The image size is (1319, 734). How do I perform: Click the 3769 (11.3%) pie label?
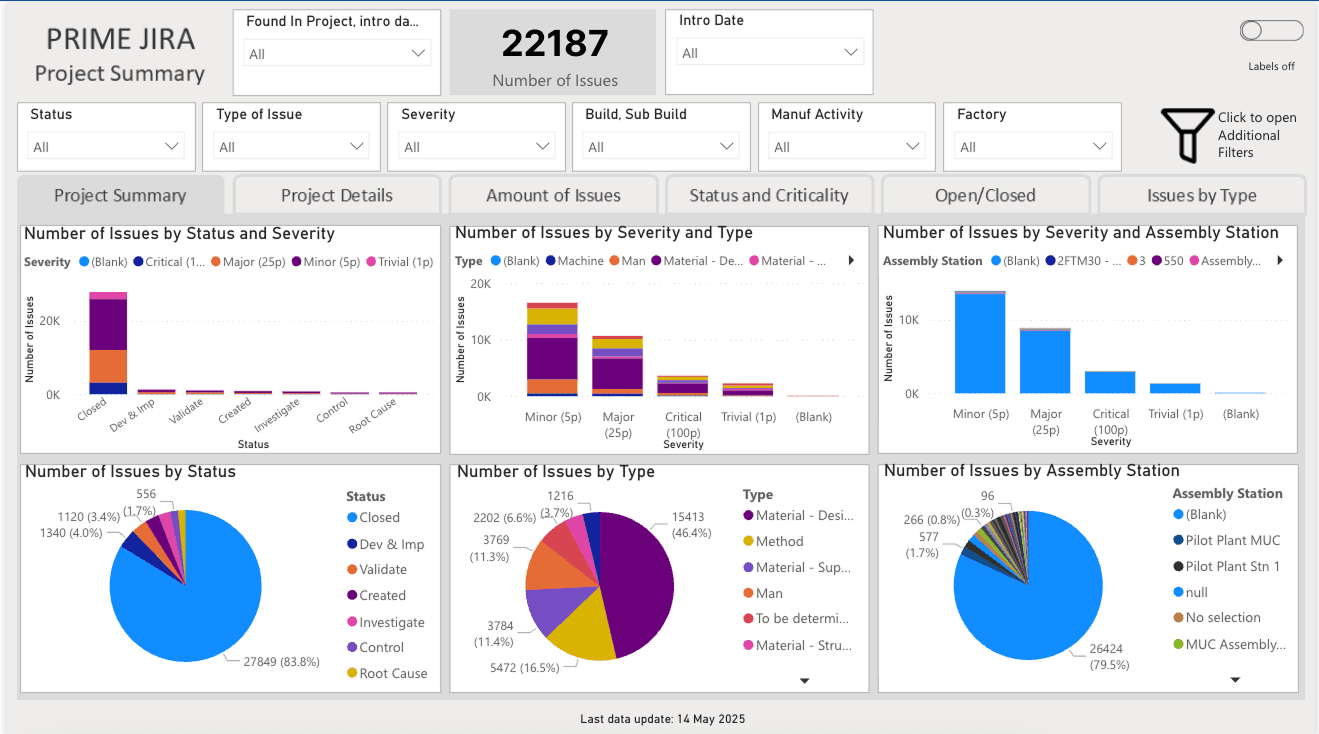[x=489, y=548]
